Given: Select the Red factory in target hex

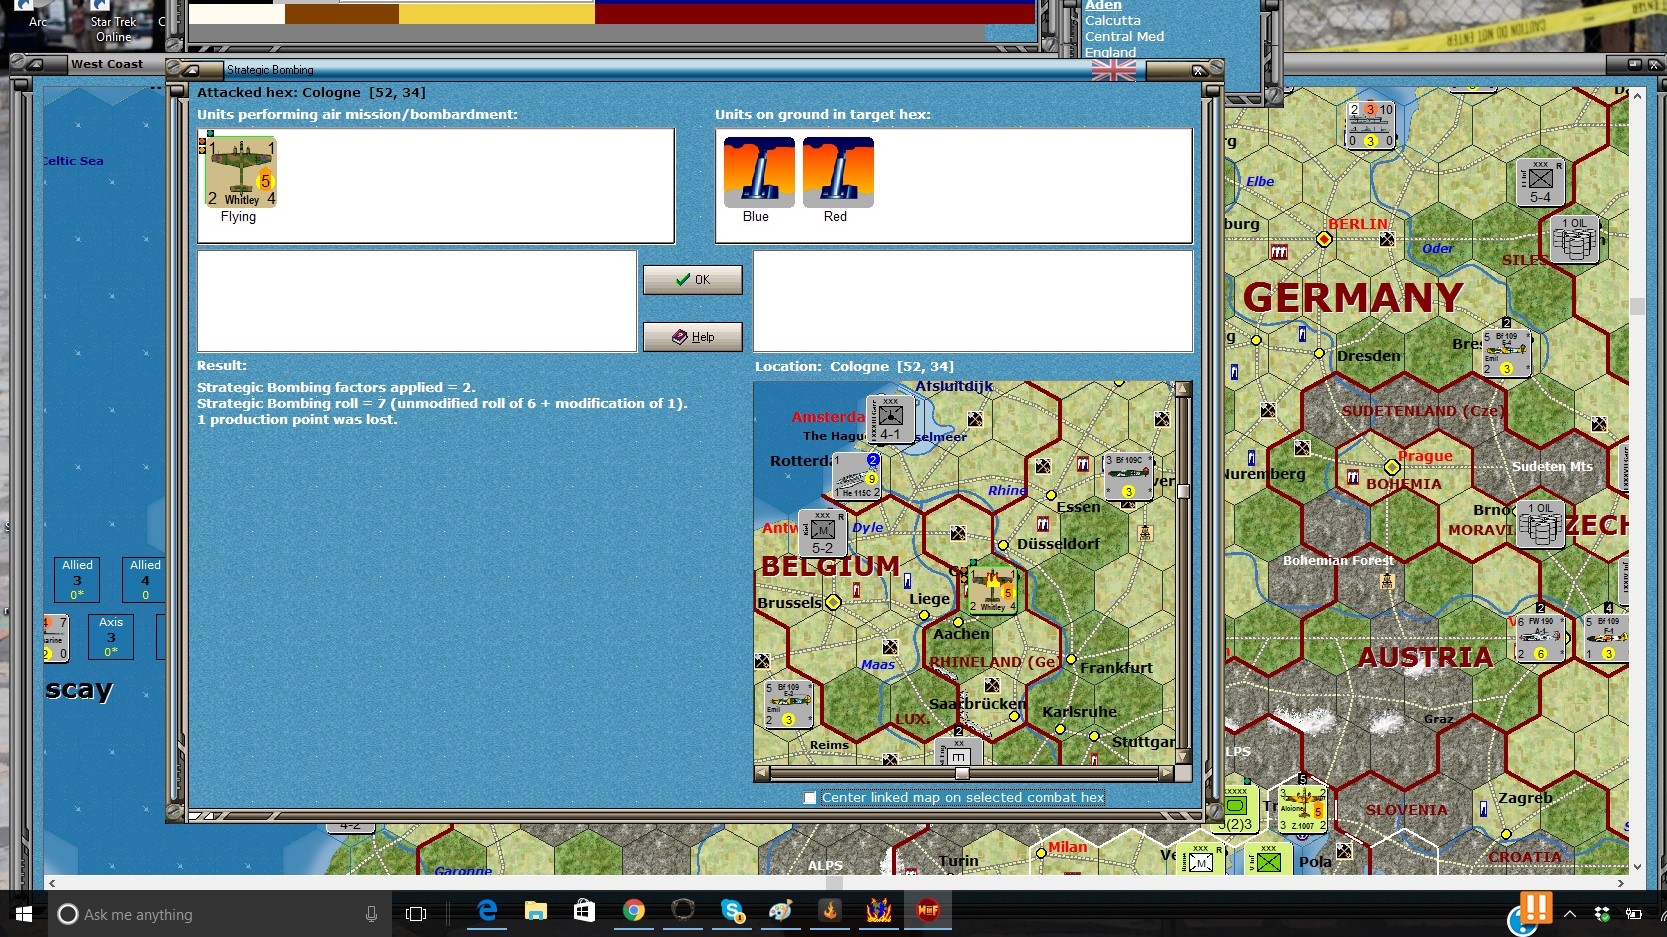Looking at the screenshot, I should tap(838, 172).
